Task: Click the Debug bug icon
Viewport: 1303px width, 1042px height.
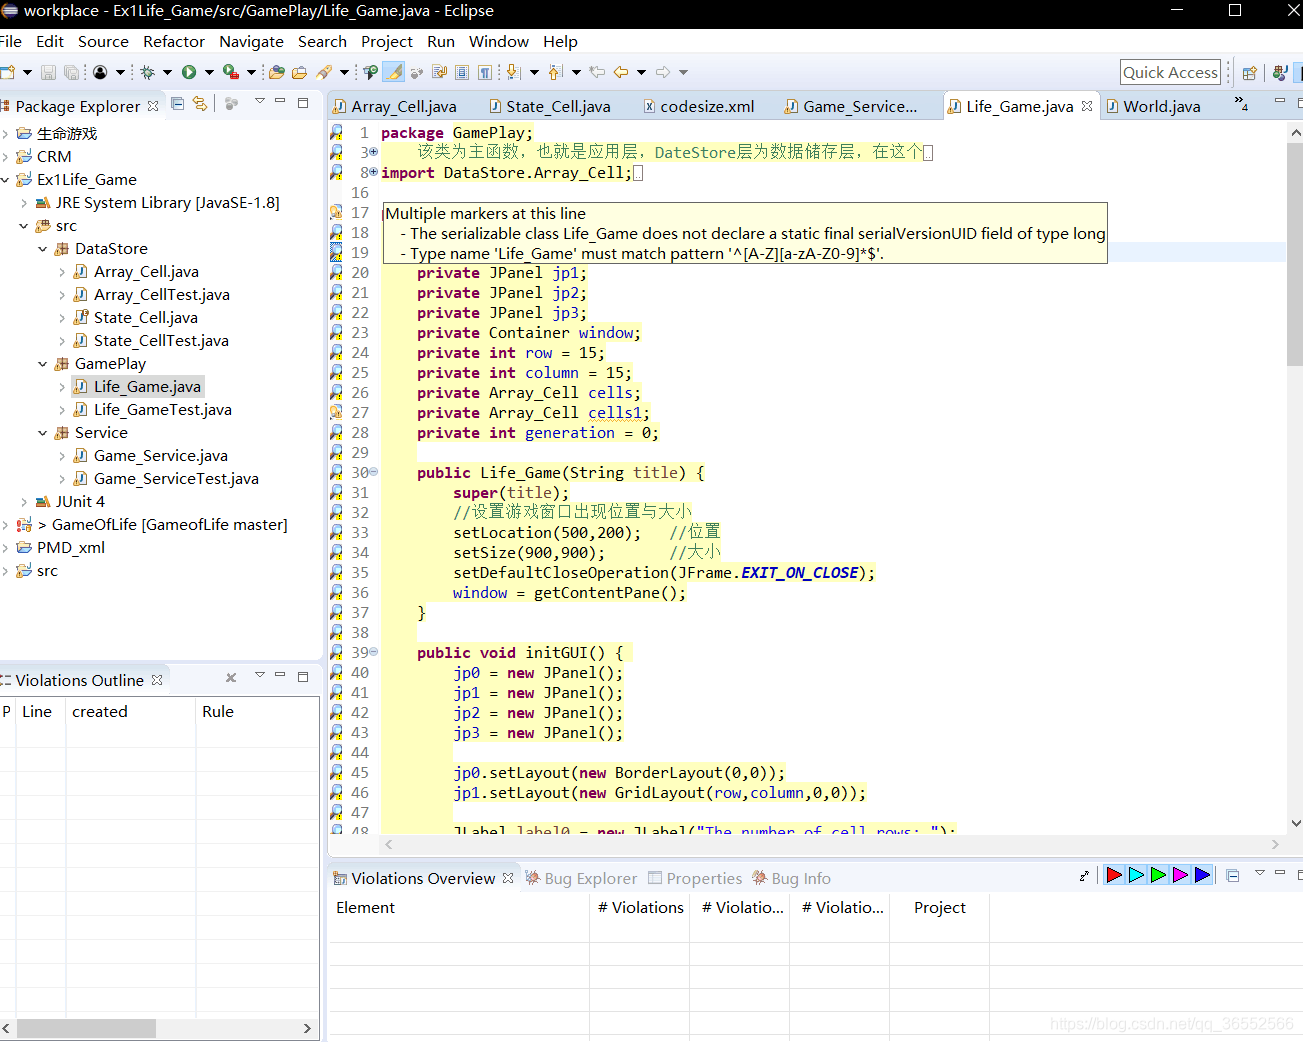Action: click(147, 72)
